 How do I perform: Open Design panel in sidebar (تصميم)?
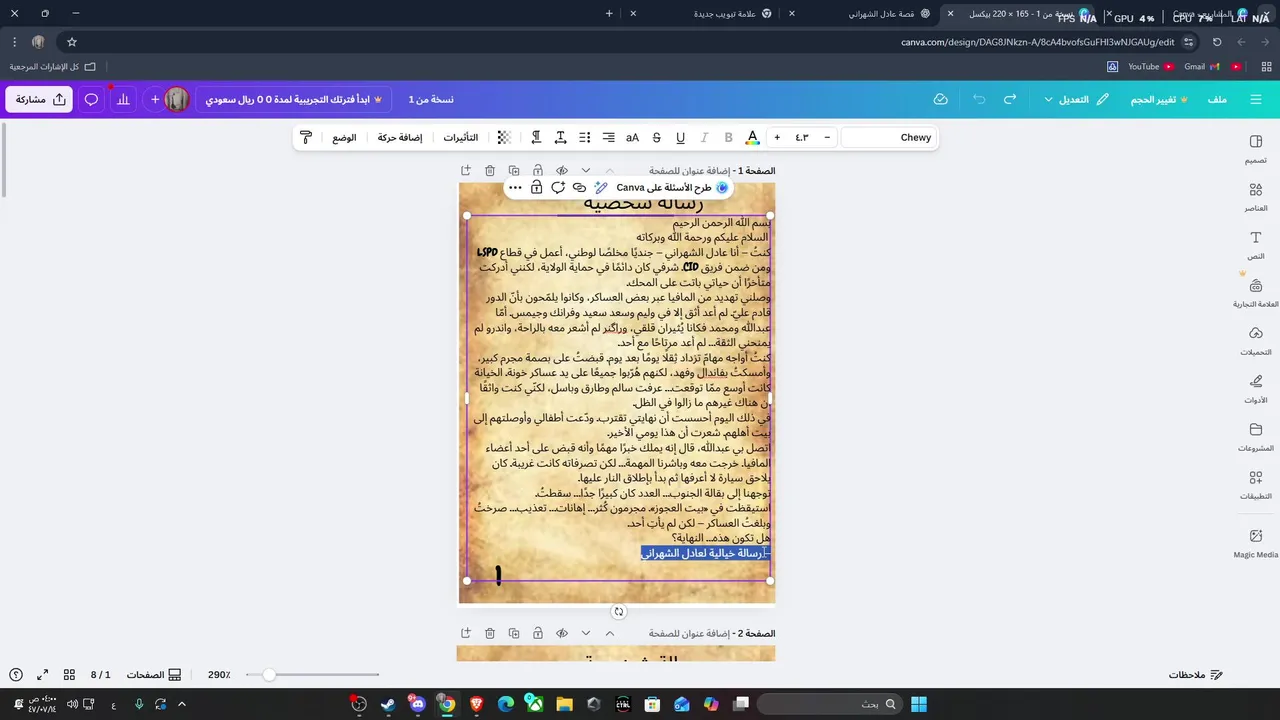tap(1255, 150)
